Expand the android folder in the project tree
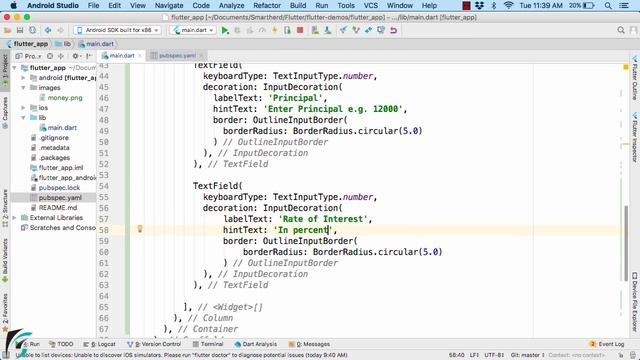The width and height of the screenshot is (640, 360). pyautogui.click(x=23, y=78)
